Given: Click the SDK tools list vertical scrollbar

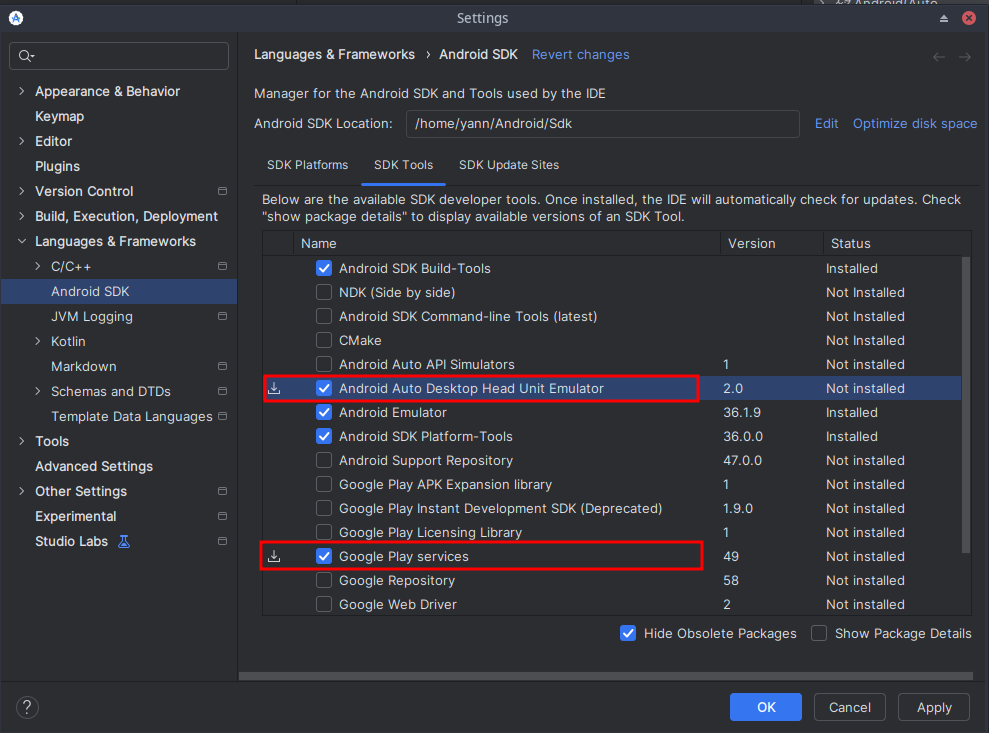Looking at the screenshot, I should click(965, 400).
